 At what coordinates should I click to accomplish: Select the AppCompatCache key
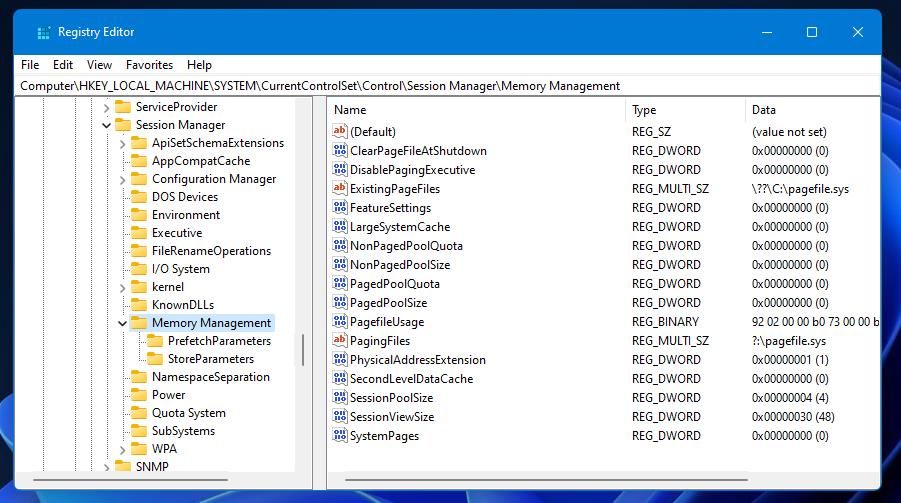click(x=201, y=161)
